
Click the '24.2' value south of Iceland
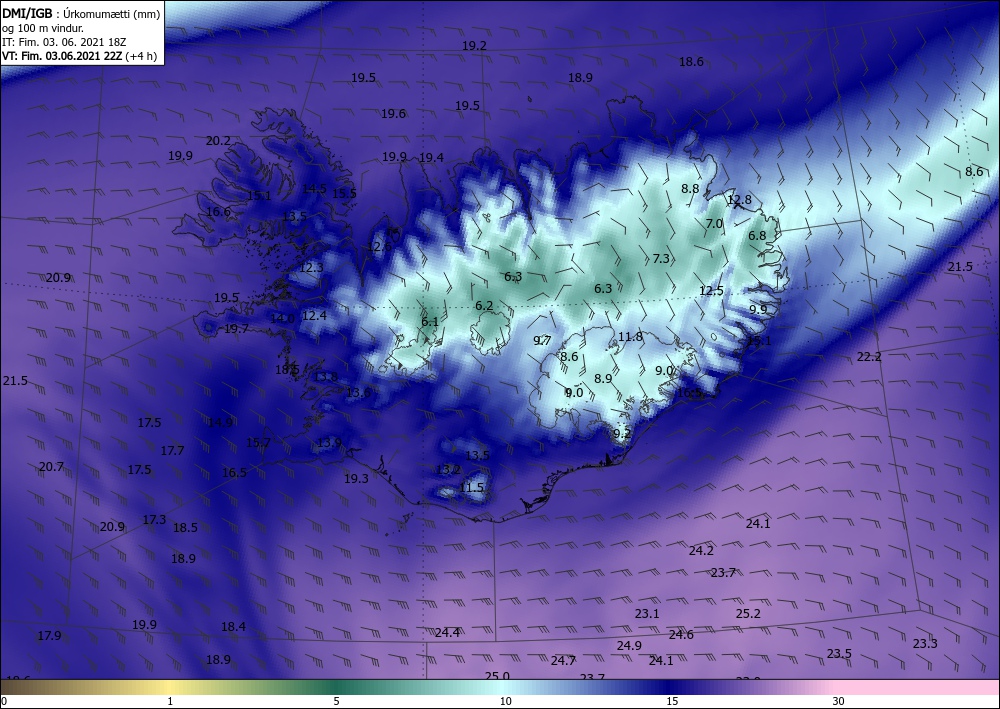[x=701, y=551]
